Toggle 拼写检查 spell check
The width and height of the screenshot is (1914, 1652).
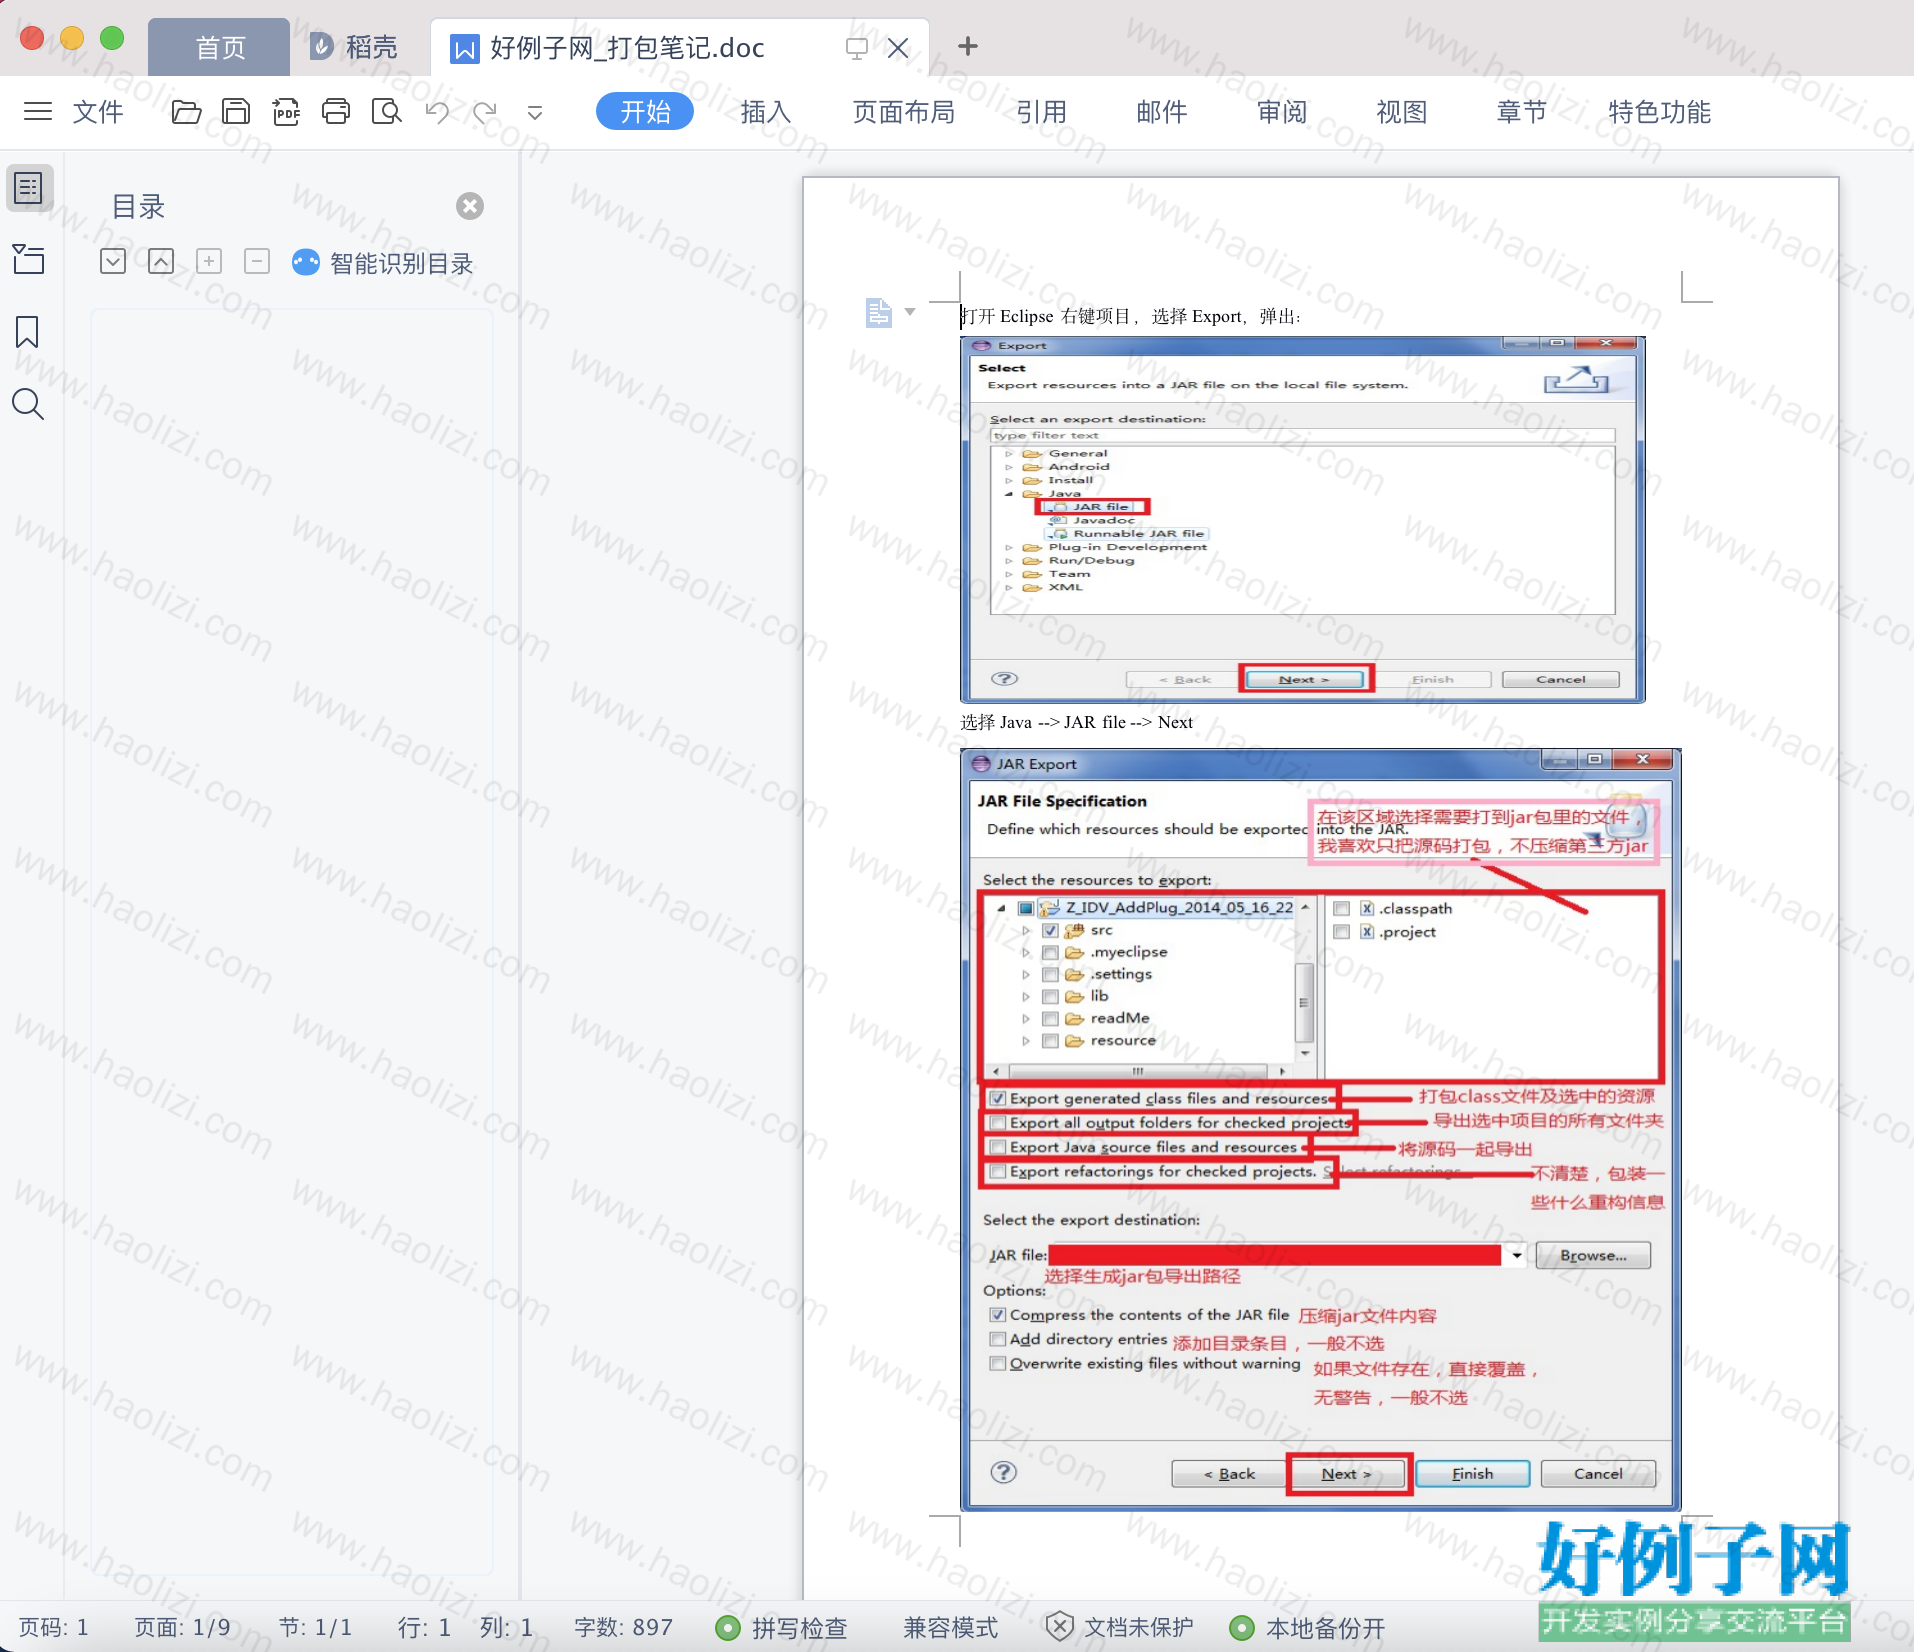782,1628
